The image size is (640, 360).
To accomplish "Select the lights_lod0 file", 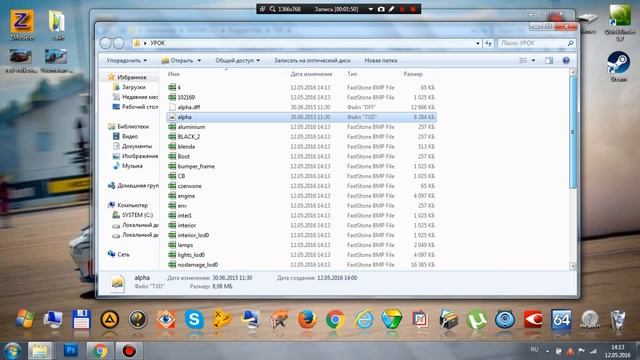I will (x=302, y=255).
